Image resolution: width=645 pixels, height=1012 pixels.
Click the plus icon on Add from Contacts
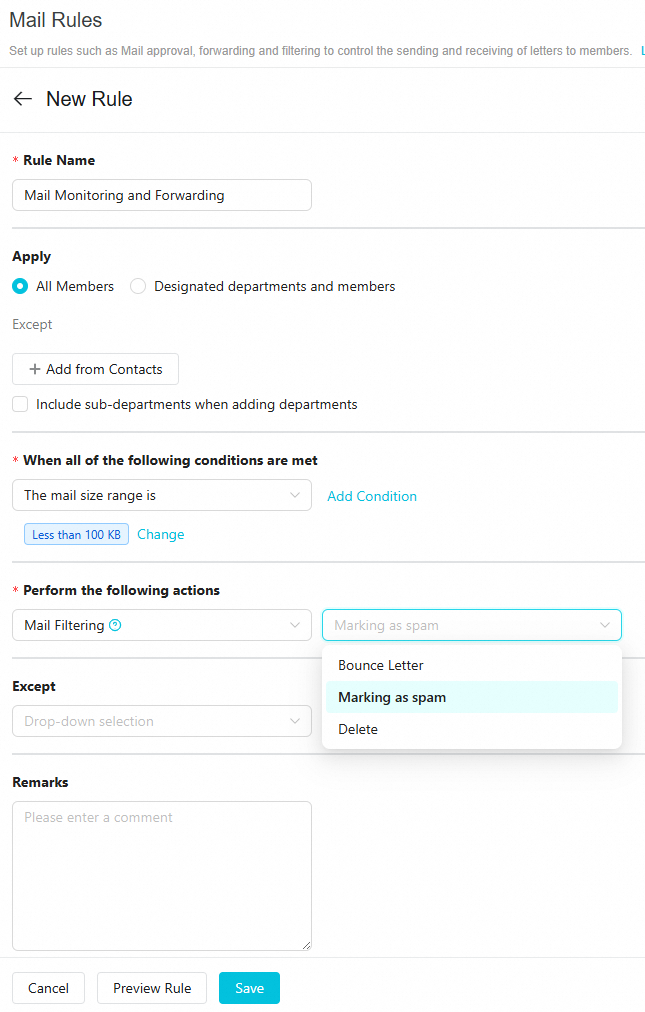35,369
